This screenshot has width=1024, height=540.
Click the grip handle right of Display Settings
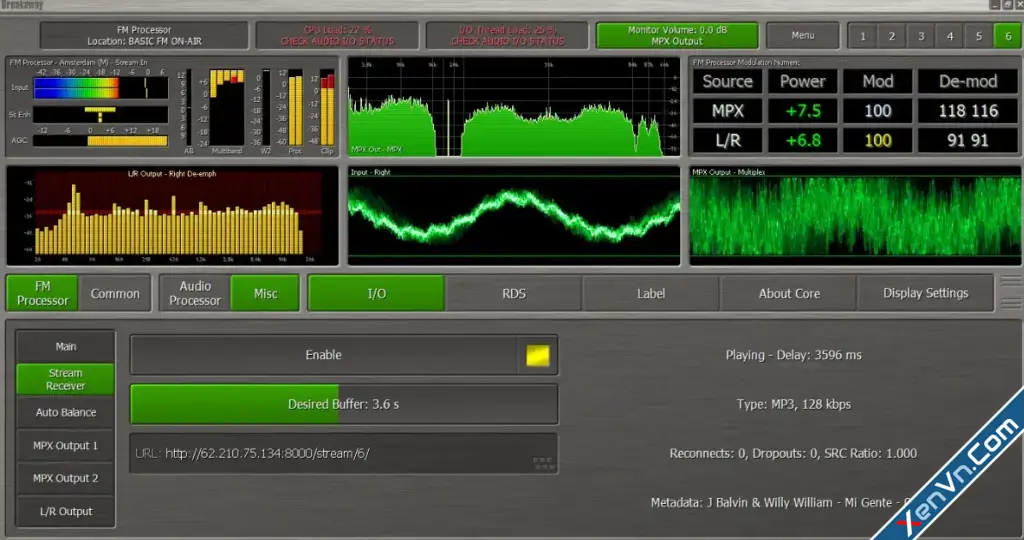1012,293
